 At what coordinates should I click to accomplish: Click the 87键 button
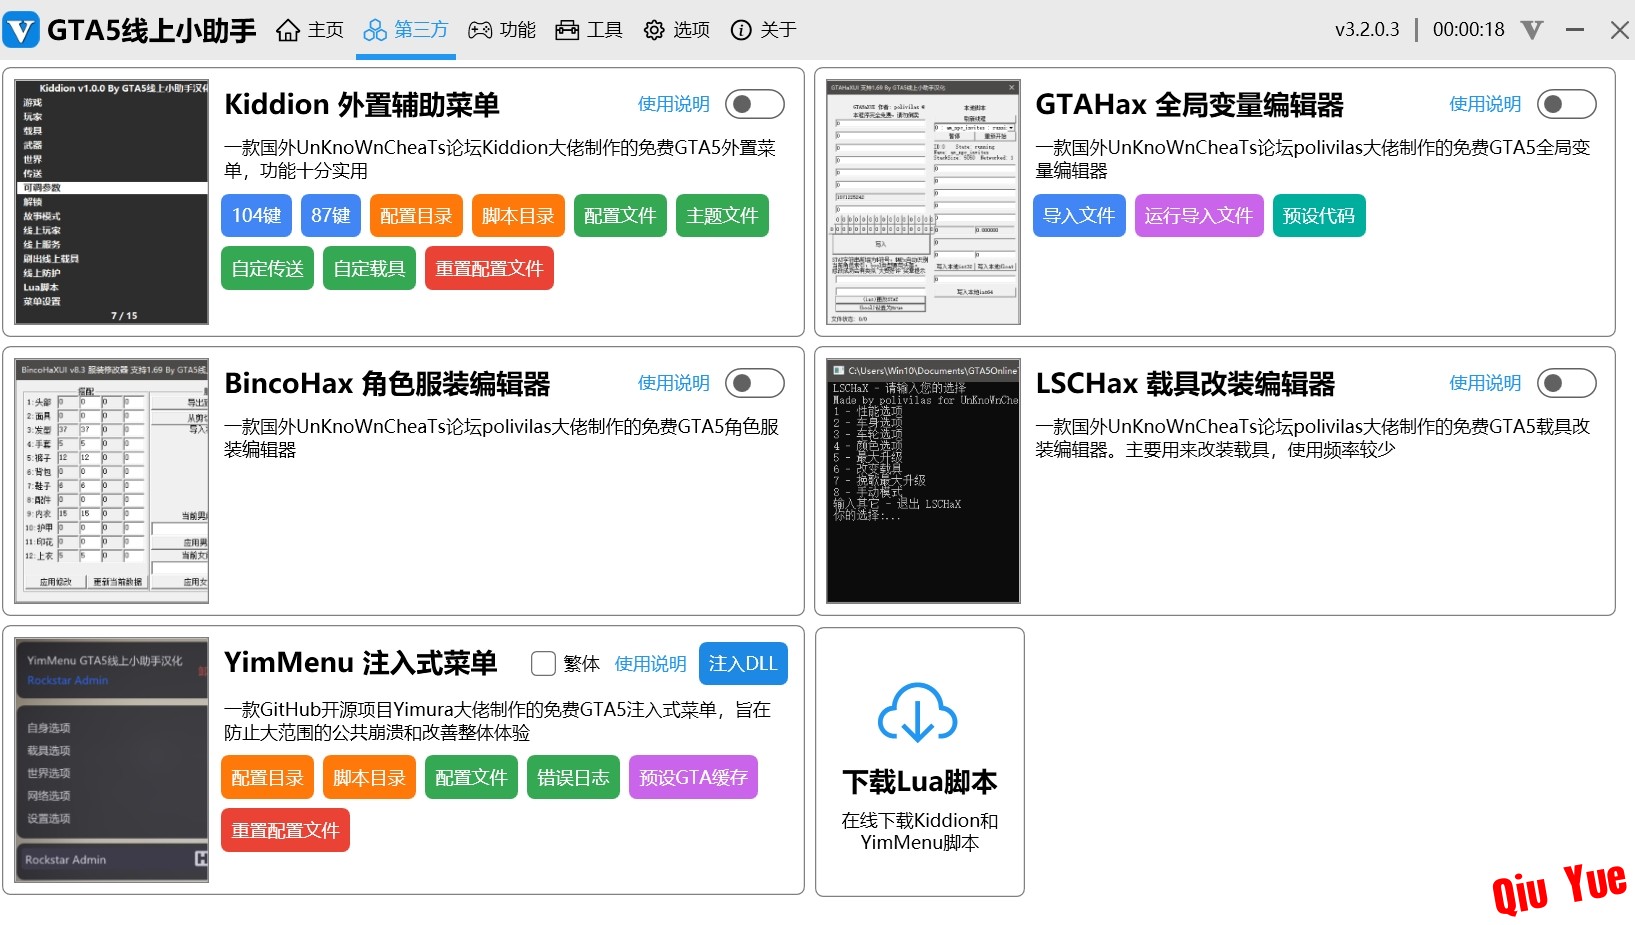click(331, 215)
